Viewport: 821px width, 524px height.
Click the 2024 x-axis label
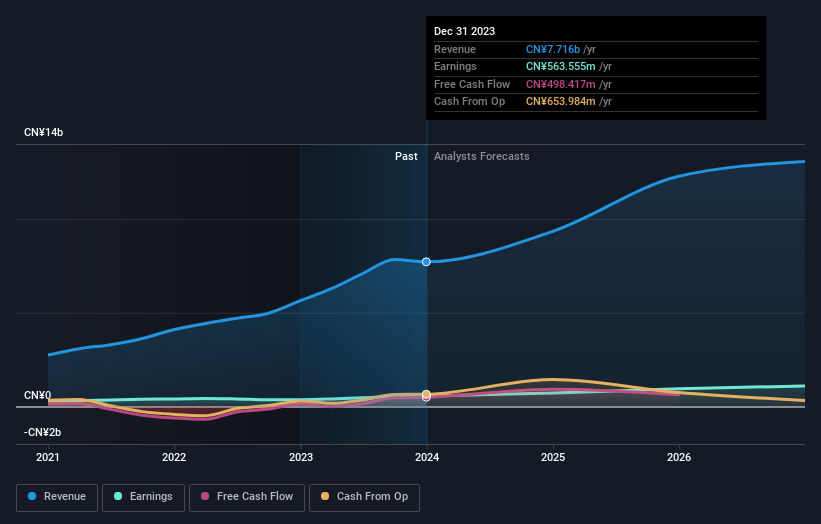427,458
